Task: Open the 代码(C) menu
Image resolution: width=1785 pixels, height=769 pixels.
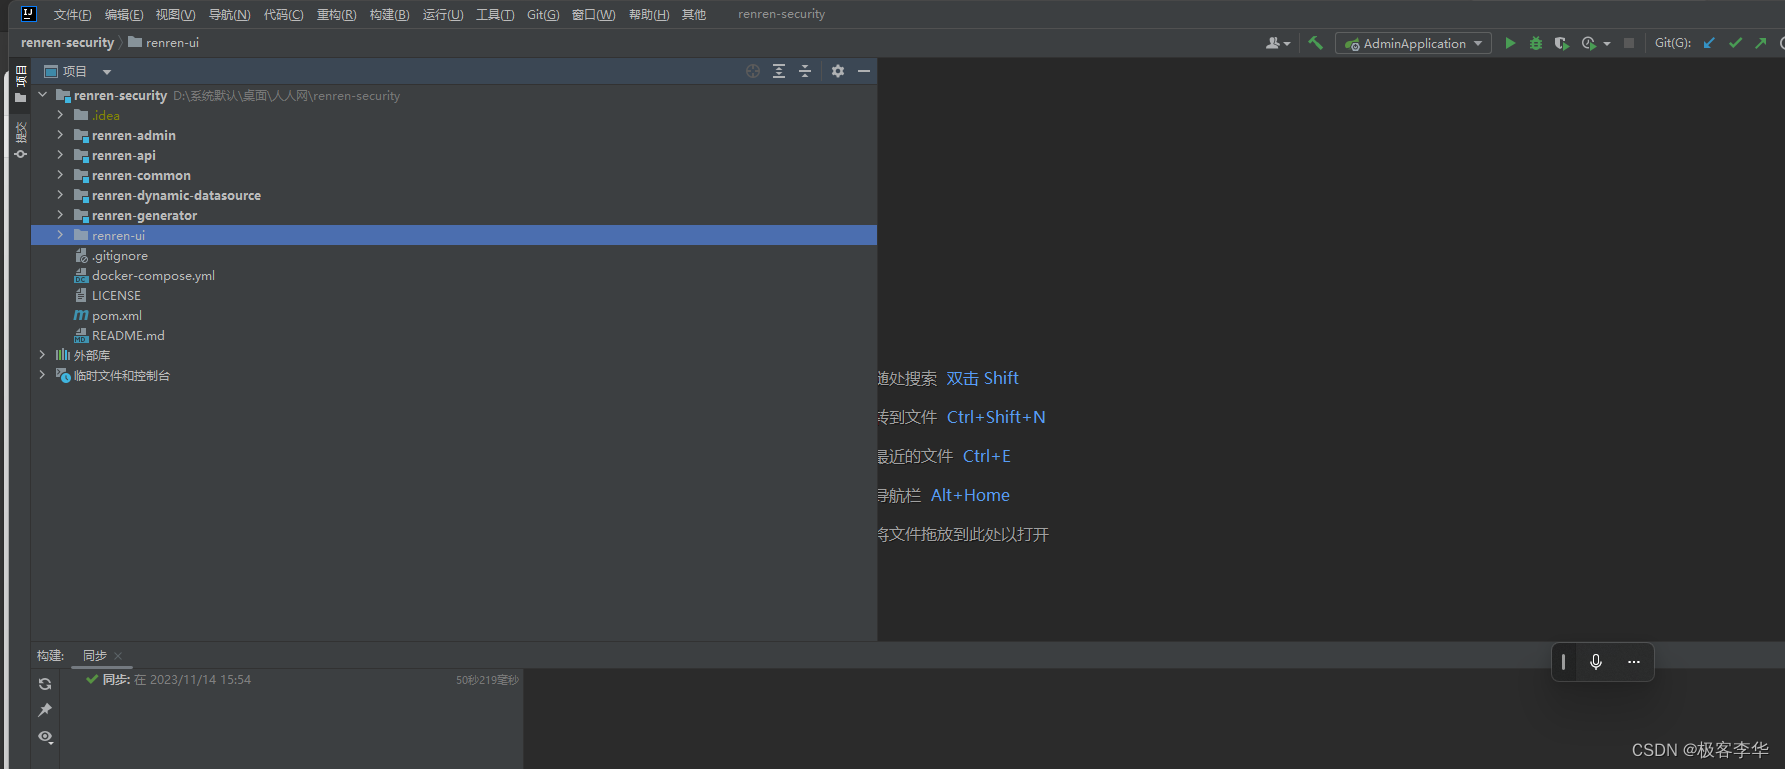Action: (283, 14)
